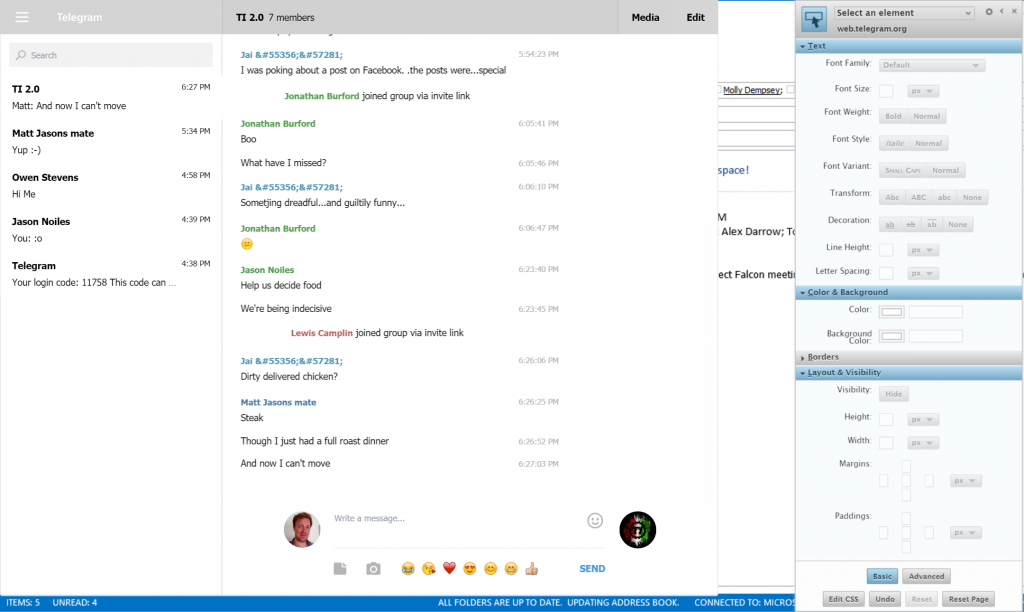This screenshot has width=1024, height=612.
Task: Open the Height unit dropdown
Action: pos(923,420)
